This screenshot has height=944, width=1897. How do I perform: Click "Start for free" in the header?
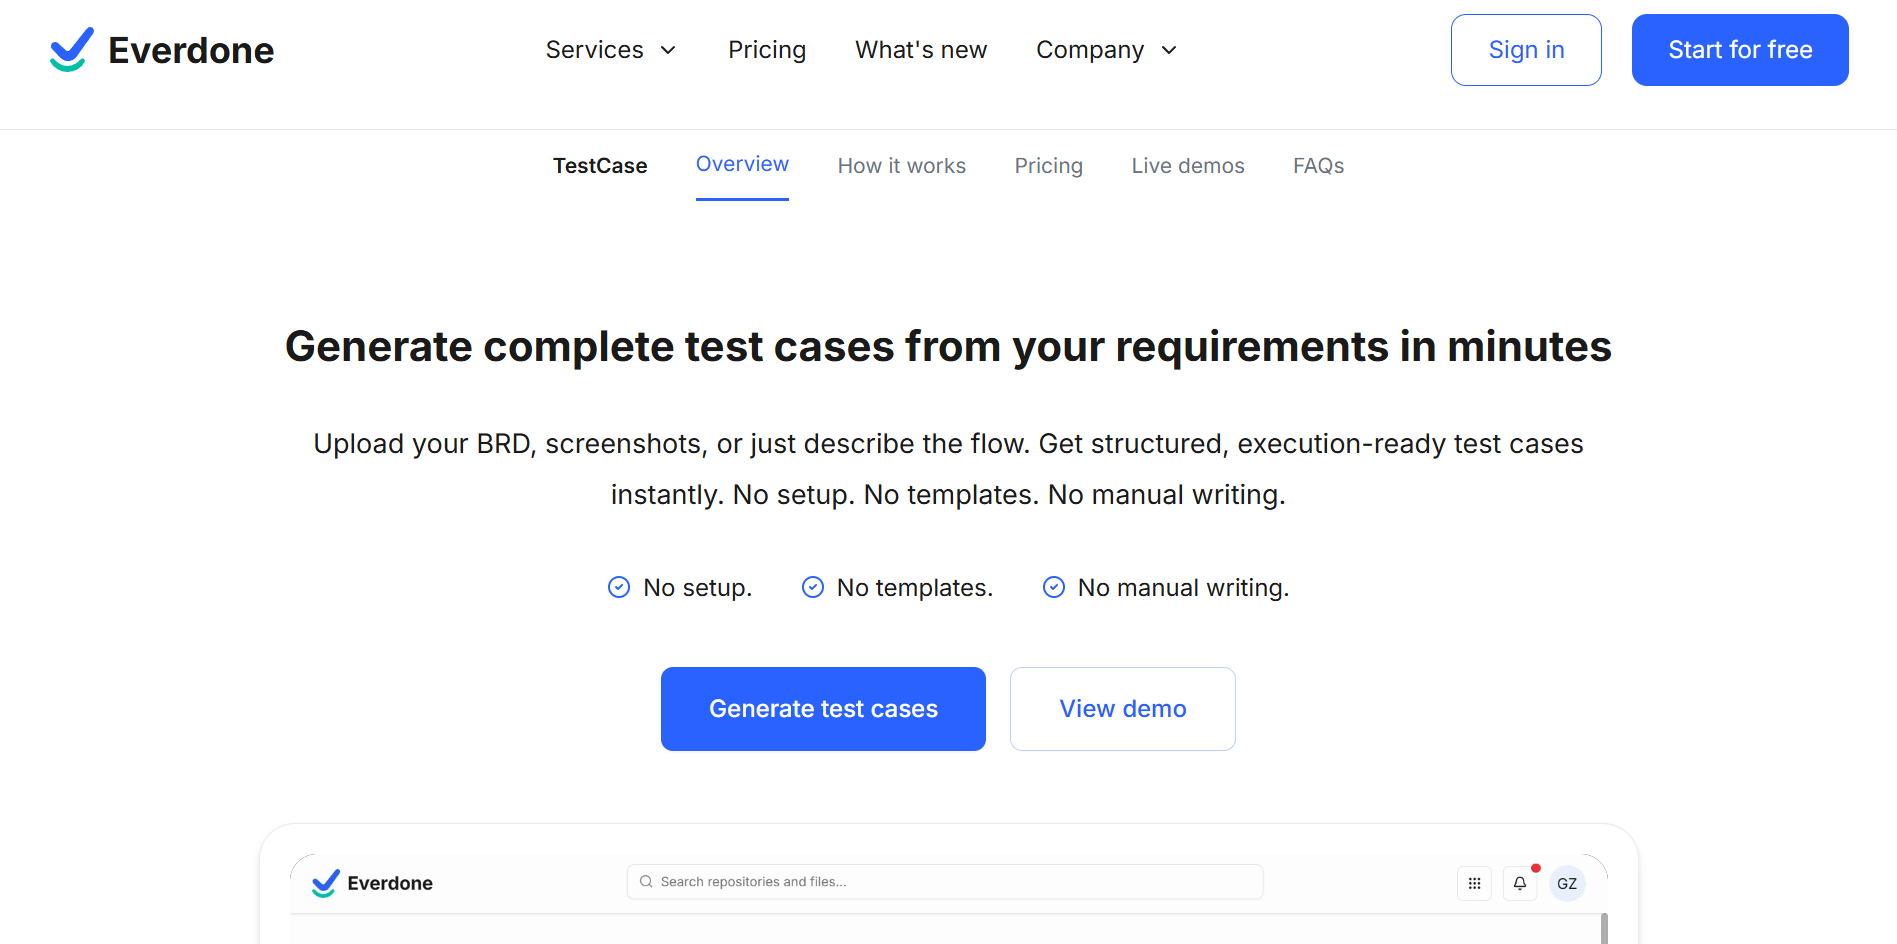[x=1740, y=49]
